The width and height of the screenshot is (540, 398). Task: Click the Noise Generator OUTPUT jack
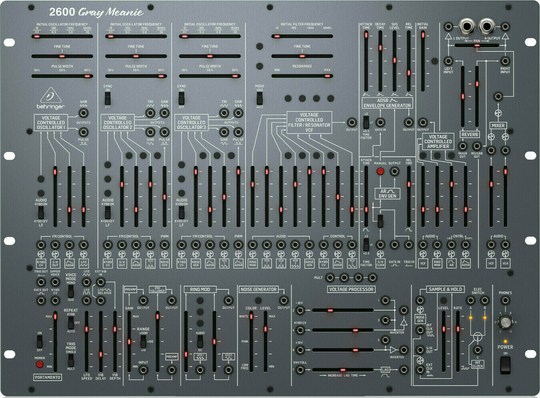[x=283, y=300]
